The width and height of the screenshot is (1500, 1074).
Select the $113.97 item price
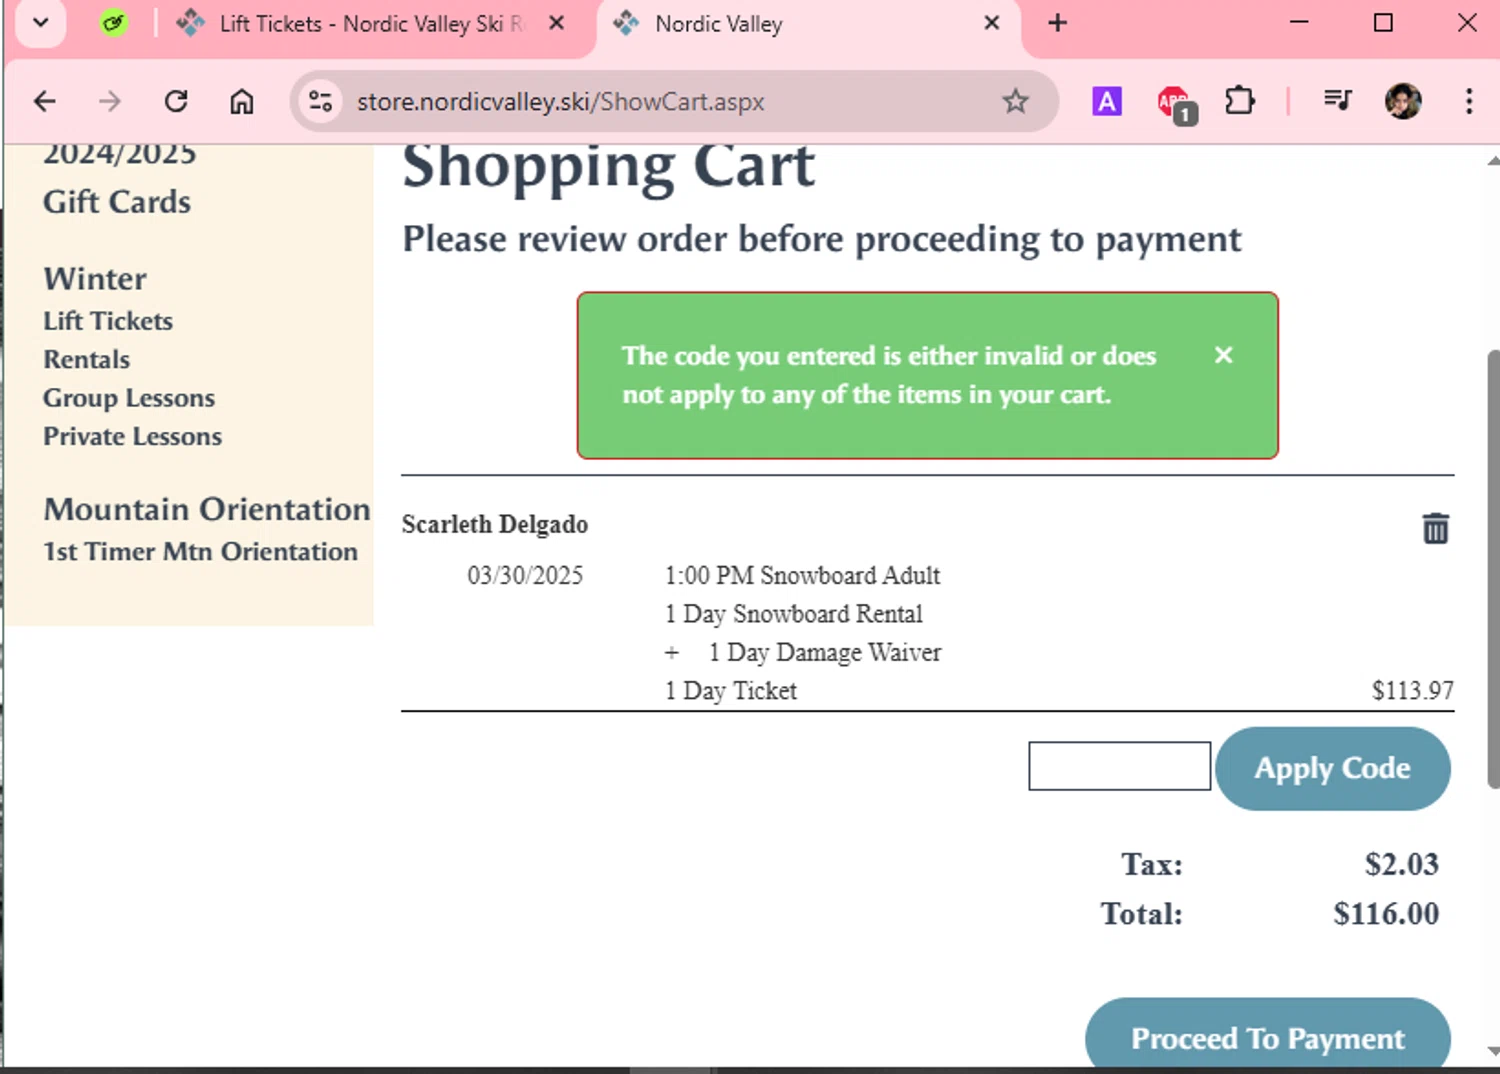click(x=1412, y=691)
